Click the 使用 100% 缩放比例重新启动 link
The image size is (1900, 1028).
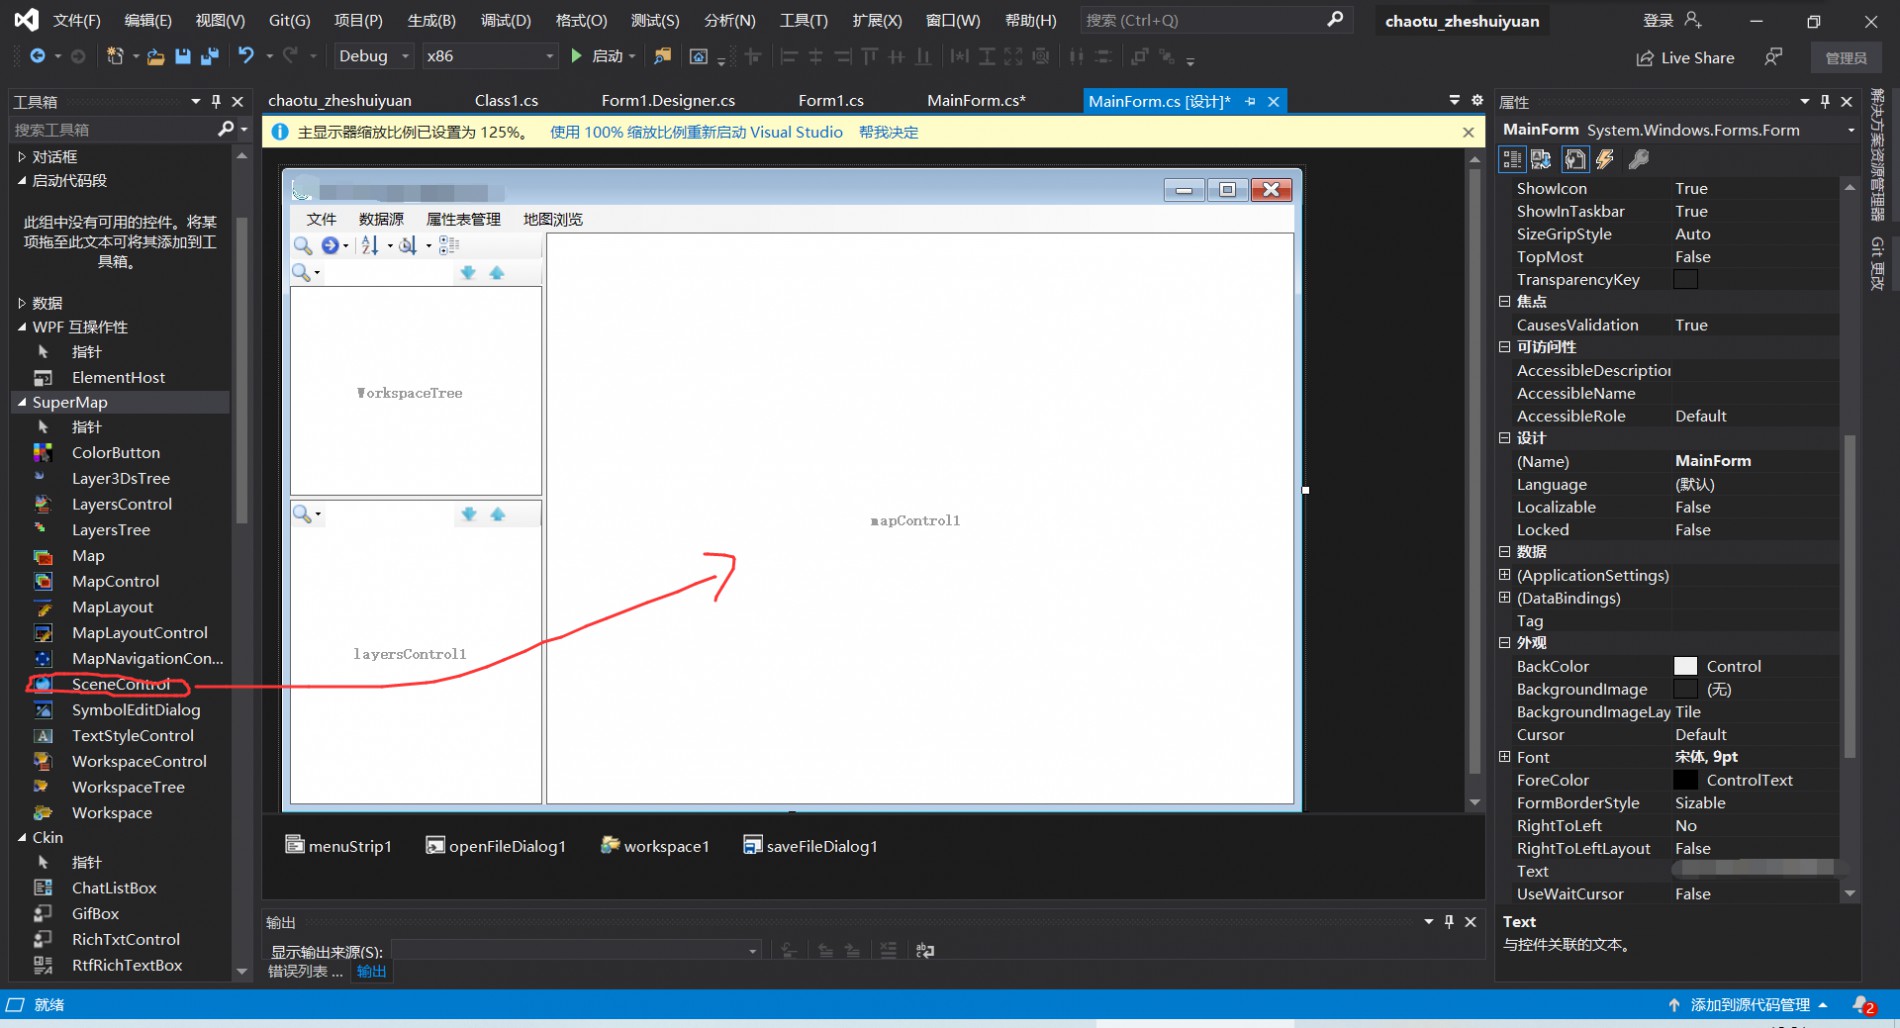click(x=696, y=132)
